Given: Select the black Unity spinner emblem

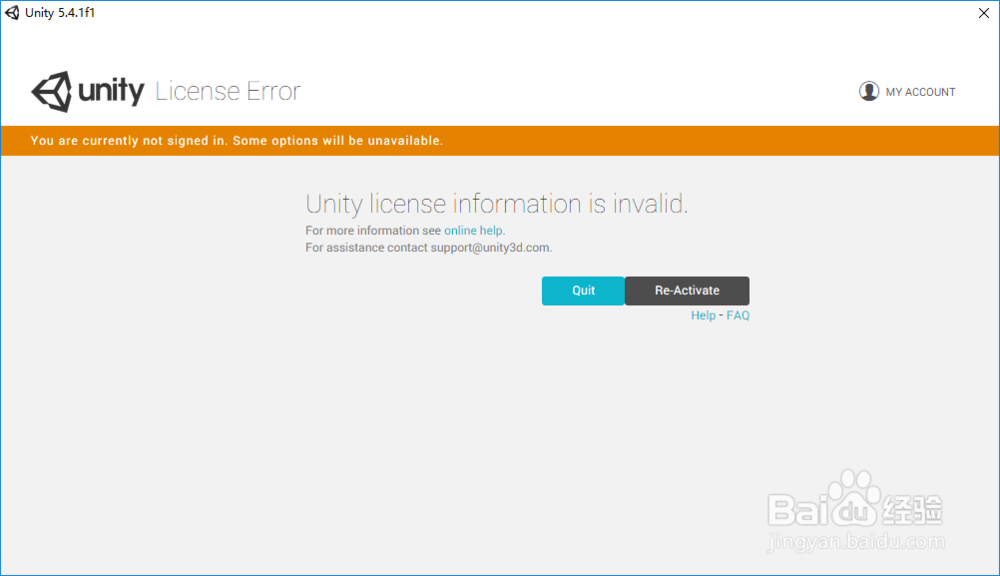Looking at the screenshot, I should pyautogui.click(x=49, y=91).
